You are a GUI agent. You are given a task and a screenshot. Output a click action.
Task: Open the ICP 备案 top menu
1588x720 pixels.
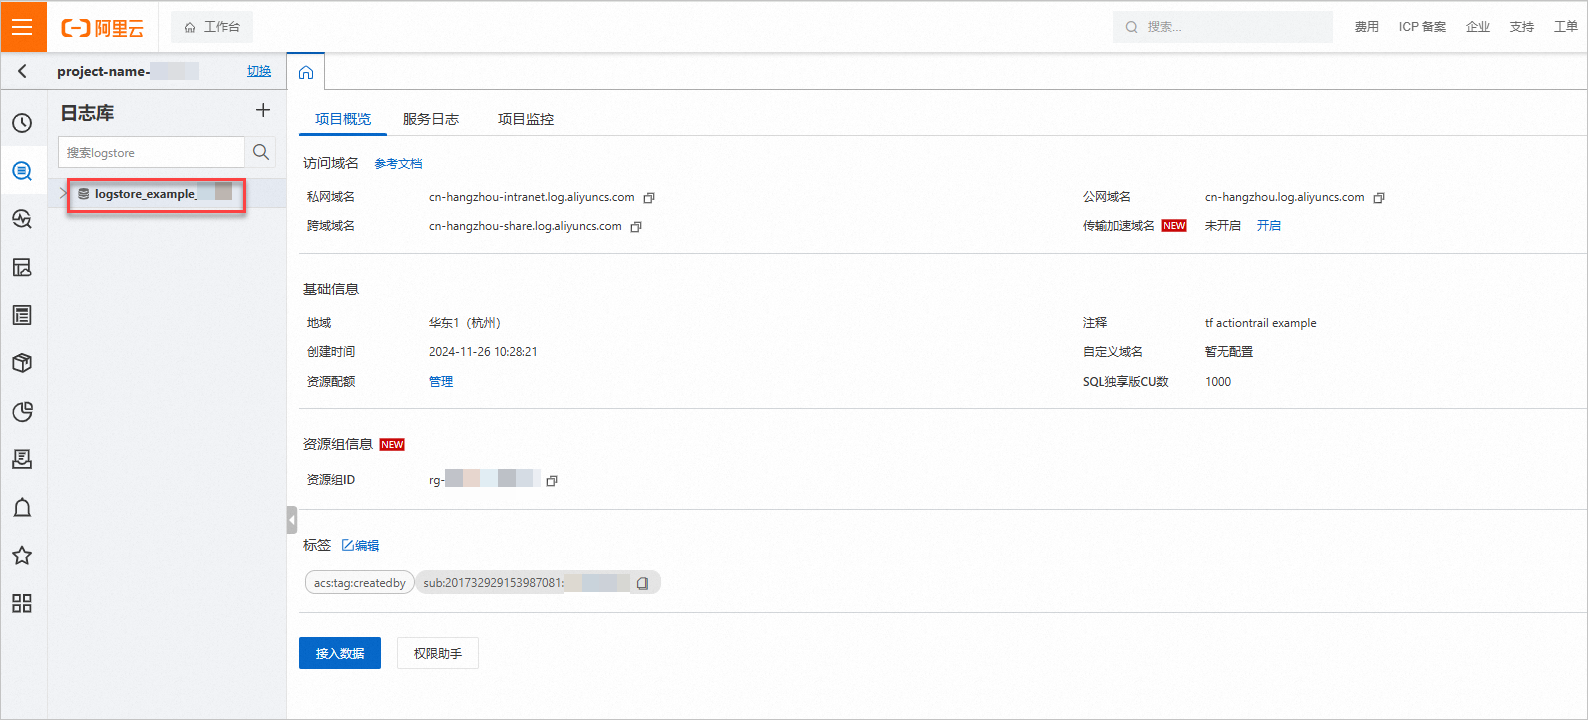tap(1422, 27)
